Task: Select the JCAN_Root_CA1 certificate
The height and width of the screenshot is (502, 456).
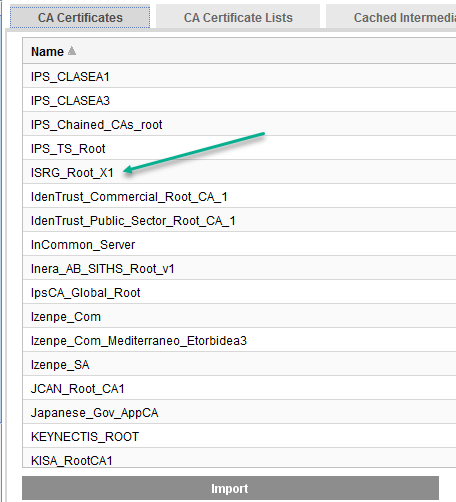Action: coord(239,388)
